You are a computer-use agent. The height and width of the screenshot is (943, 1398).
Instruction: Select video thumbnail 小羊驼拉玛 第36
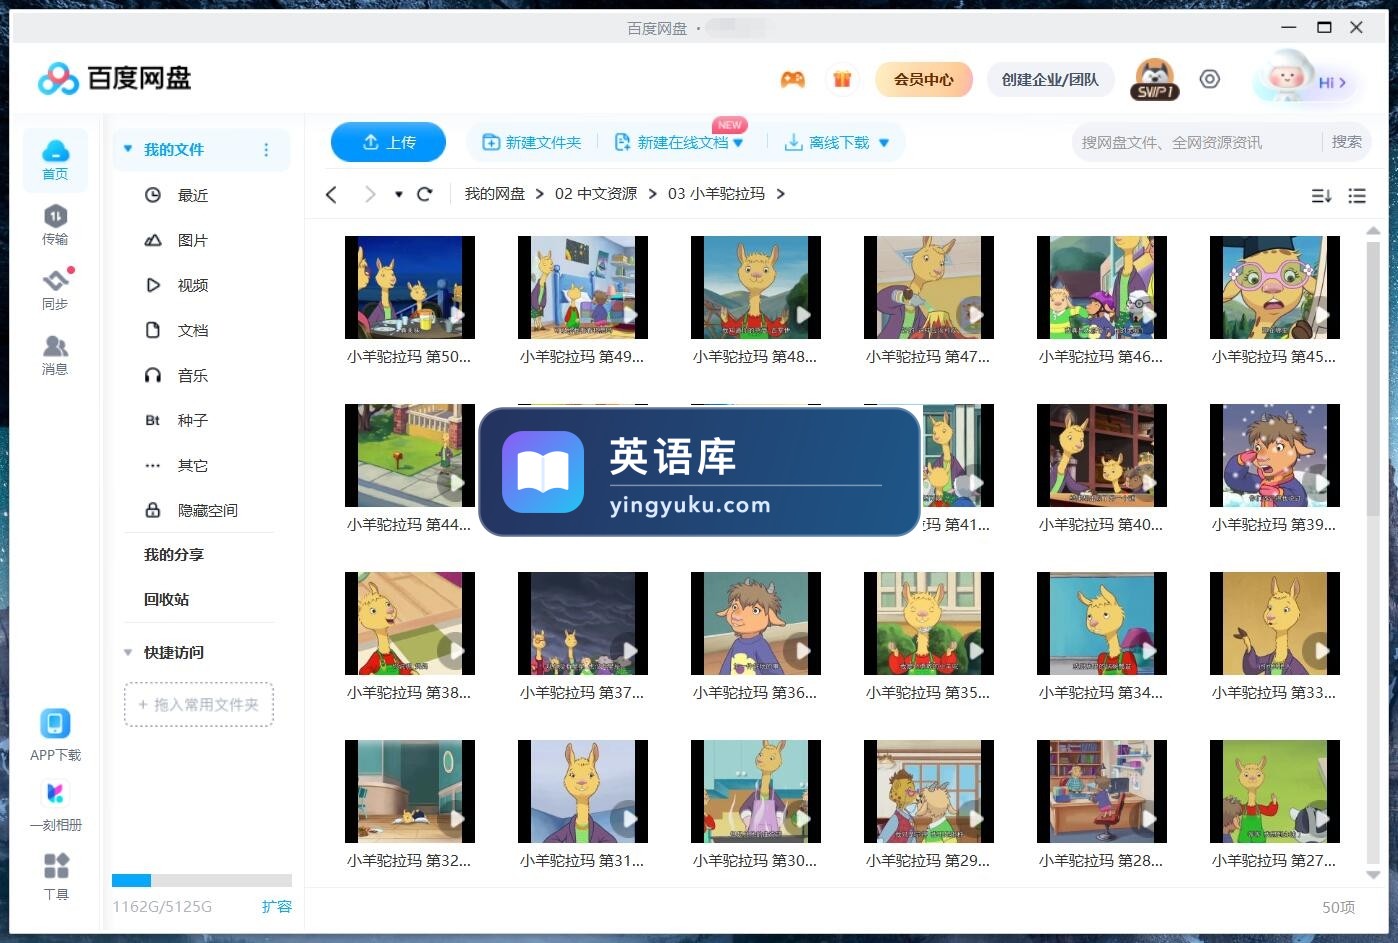(x=755, y=623)
